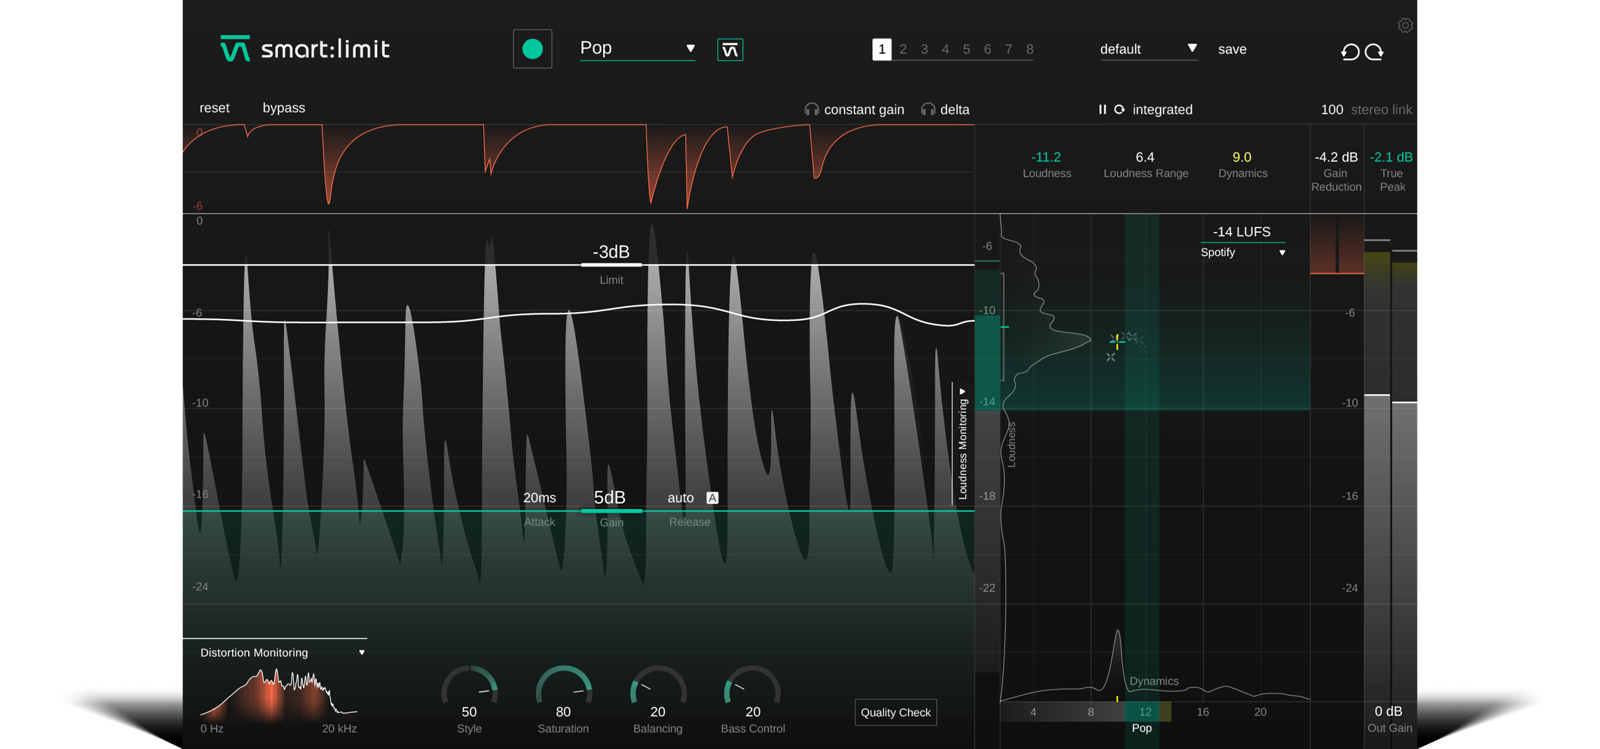Viewport: 1600px width, 749px height.
Task: Click the auto Release value
Action: pos(680,498)
